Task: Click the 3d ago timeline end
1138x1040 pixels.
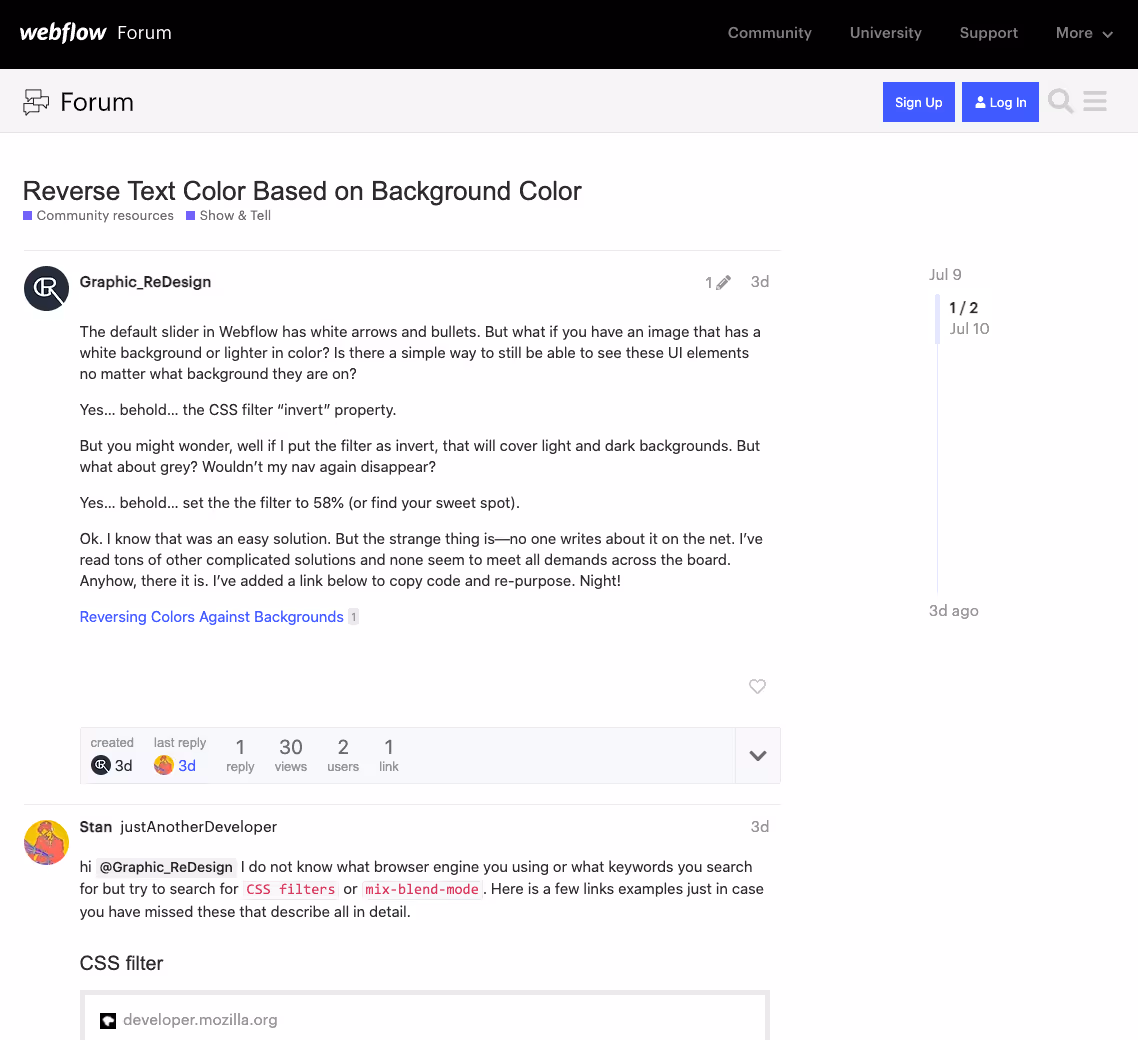Action: (x=954, y=611)
